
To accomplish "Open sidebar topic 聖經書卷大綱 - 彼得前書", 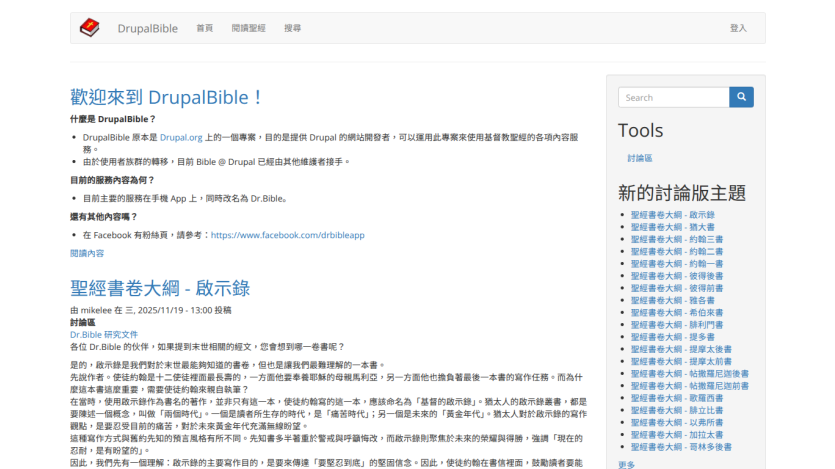I will click(x=677, y=288).
